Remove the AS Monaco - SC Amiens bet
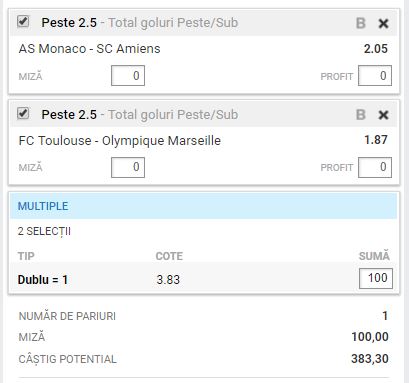Image resolution: width=409 pixels, height=383 pixels. (384, 24)
